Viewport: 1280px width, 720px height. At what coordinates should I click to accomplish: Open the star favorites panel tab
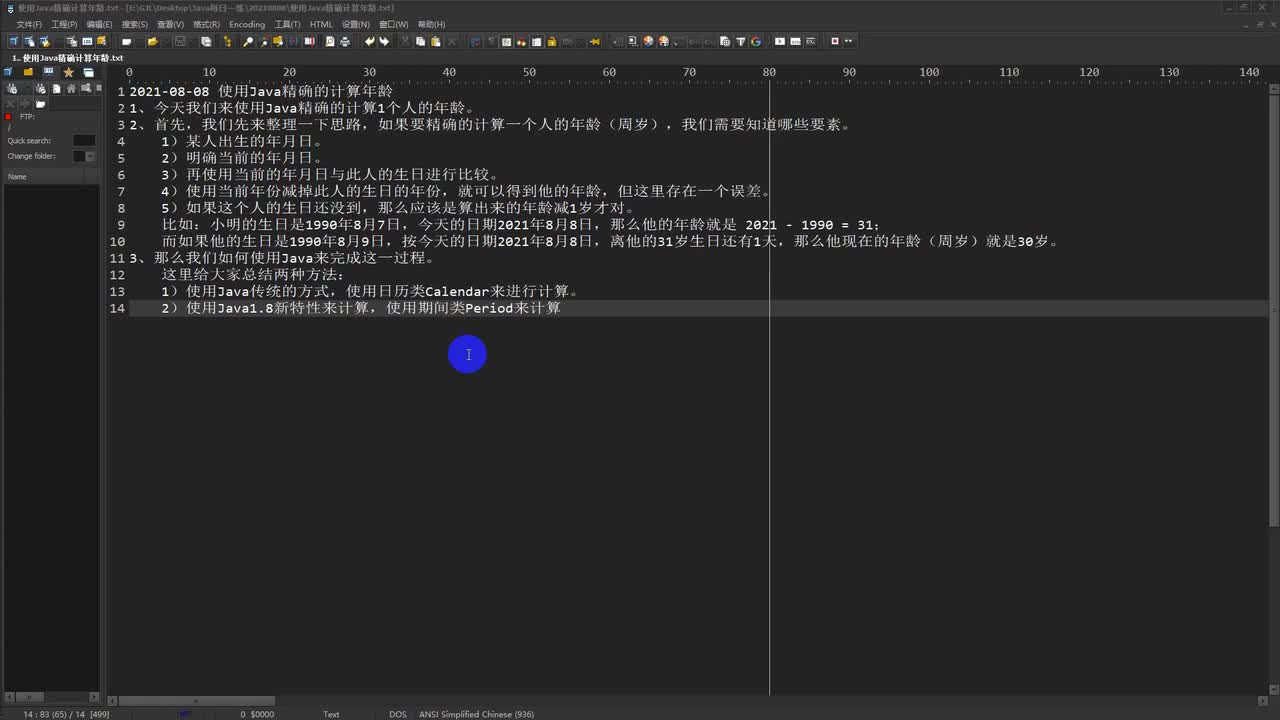coord(69,72)
